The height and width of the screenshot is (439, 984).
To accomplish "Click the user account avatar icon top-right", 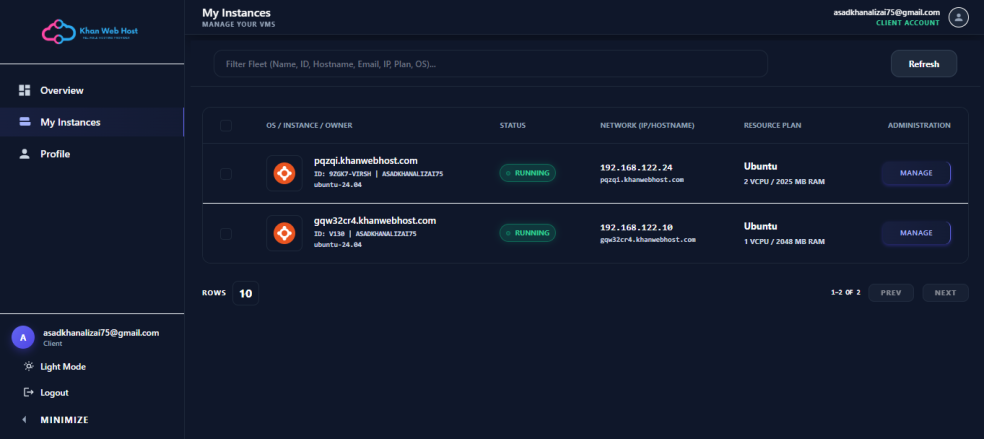I will (958, 17).
